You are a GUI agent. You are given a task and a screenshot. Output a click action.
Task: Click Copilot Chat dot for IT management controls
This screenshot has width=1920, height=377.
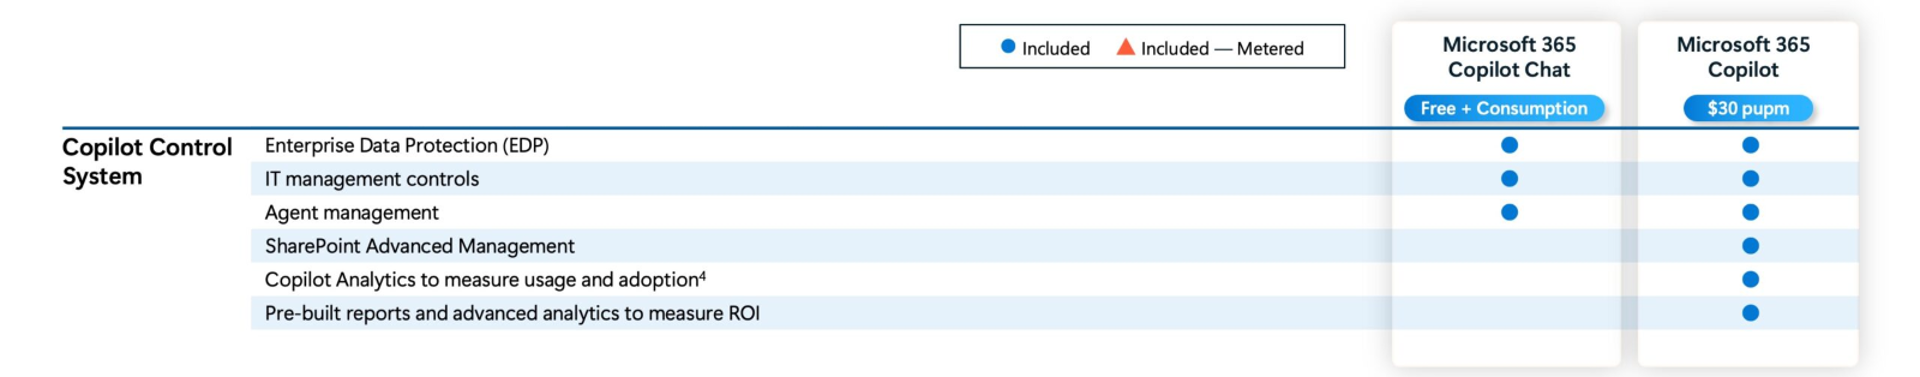tap(1509, 179)
